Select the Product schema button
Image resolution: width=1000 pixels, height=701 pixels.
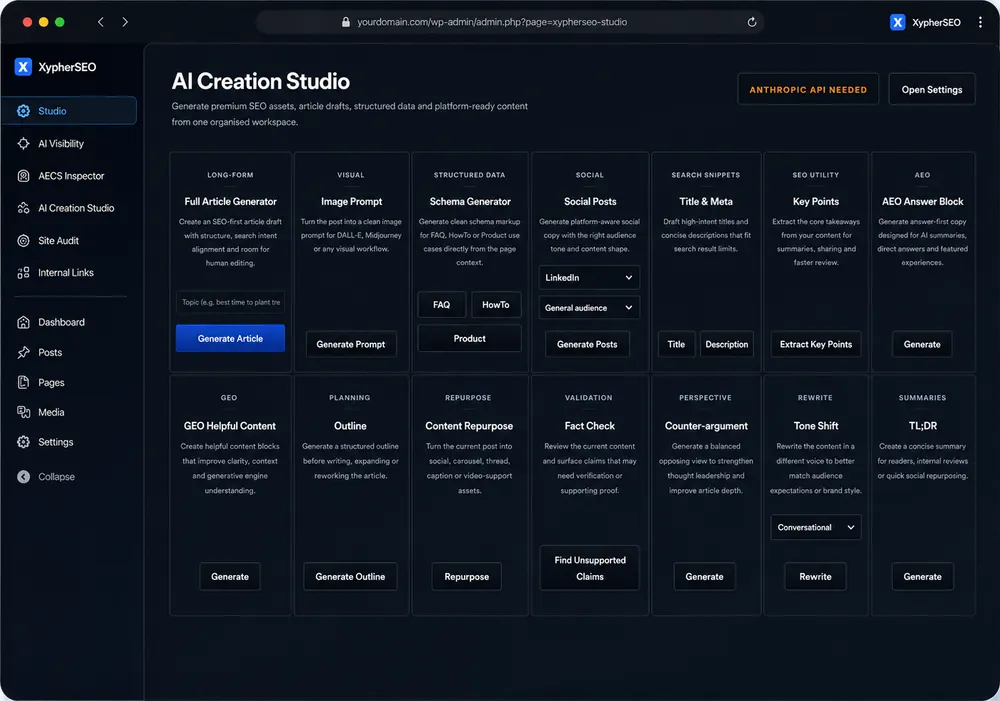point(469,339)
